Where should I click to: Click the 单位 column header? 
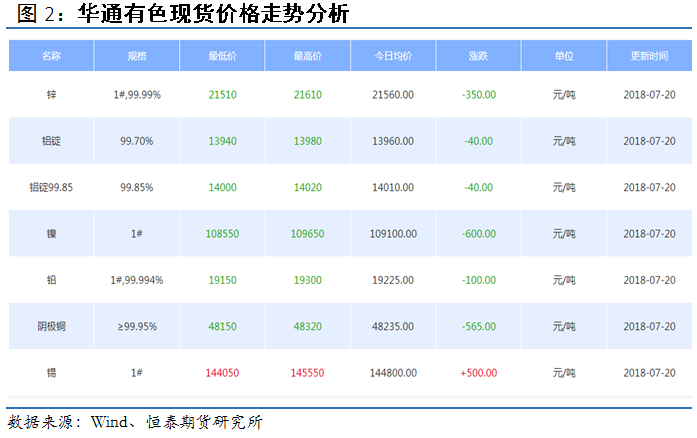tap(564, 56)
